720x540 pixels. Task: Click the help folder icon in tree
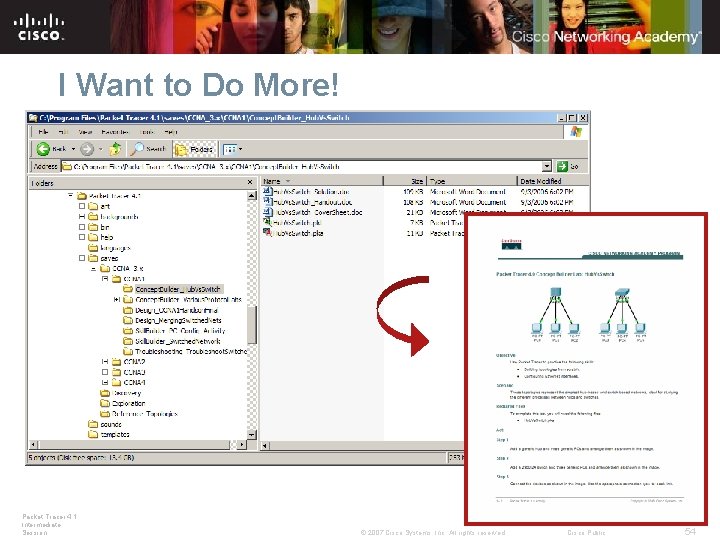(x=93, y=237)
